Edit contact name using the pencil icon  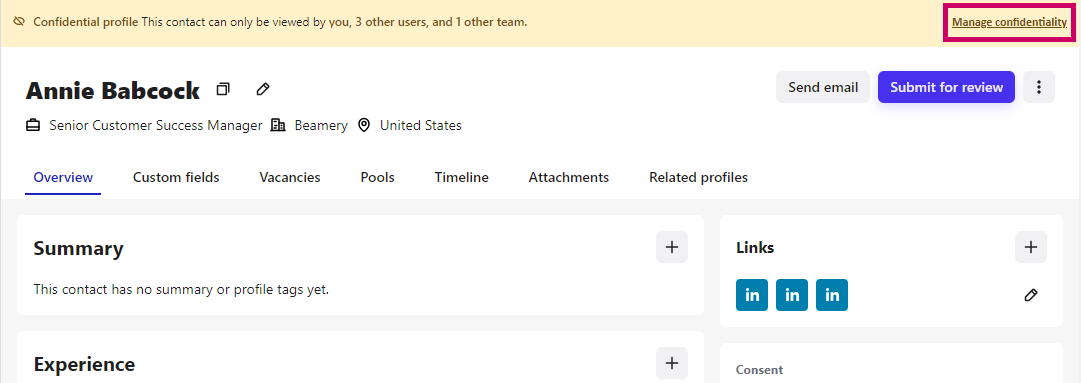(263, 89)
